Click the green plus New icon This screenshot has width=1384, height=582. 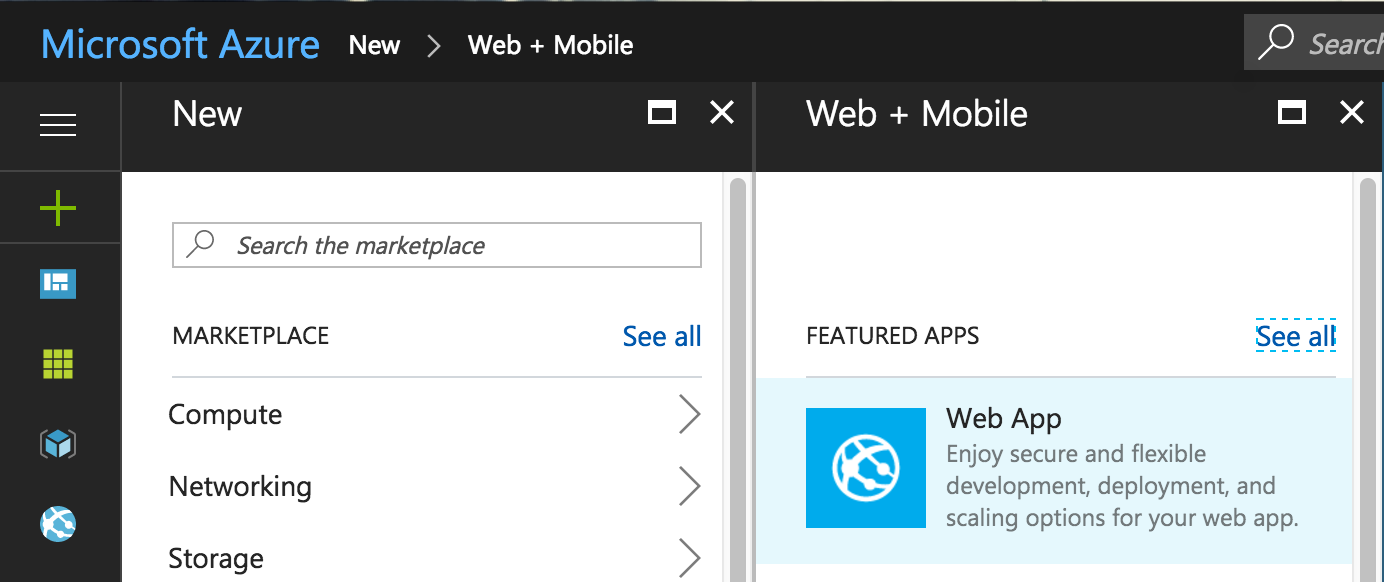58,209
